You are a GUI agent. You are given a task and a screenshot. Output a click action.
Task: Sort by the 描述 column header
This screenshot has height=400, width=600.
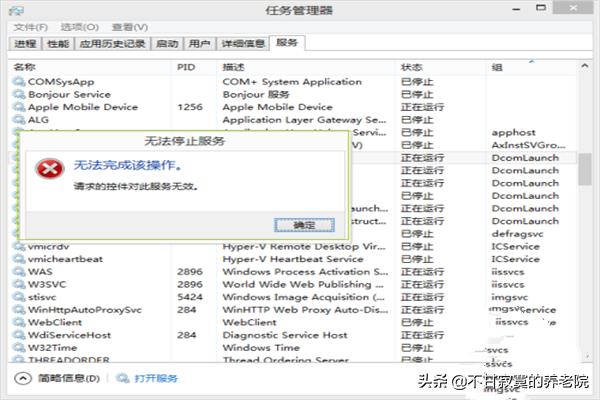click(x=233, y=67)
